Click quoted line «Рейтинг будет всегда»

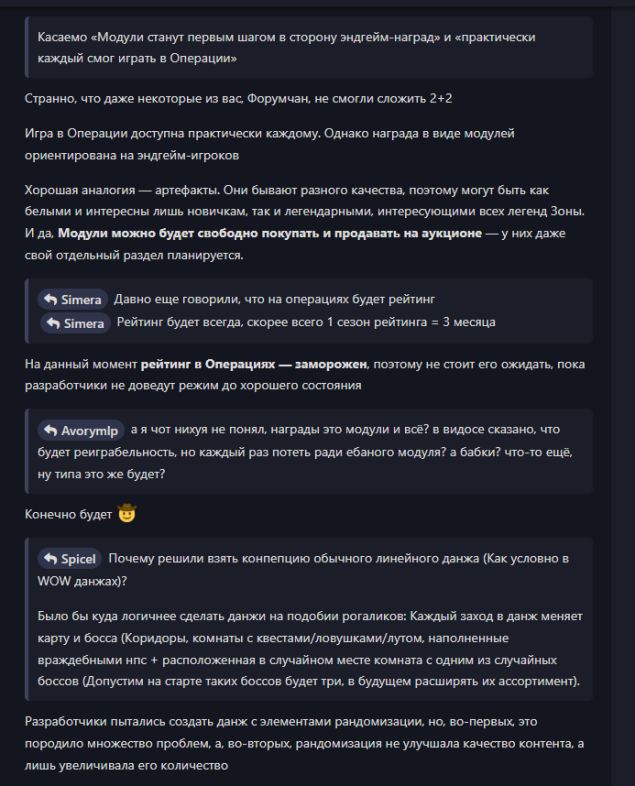(x=305, y=322)
